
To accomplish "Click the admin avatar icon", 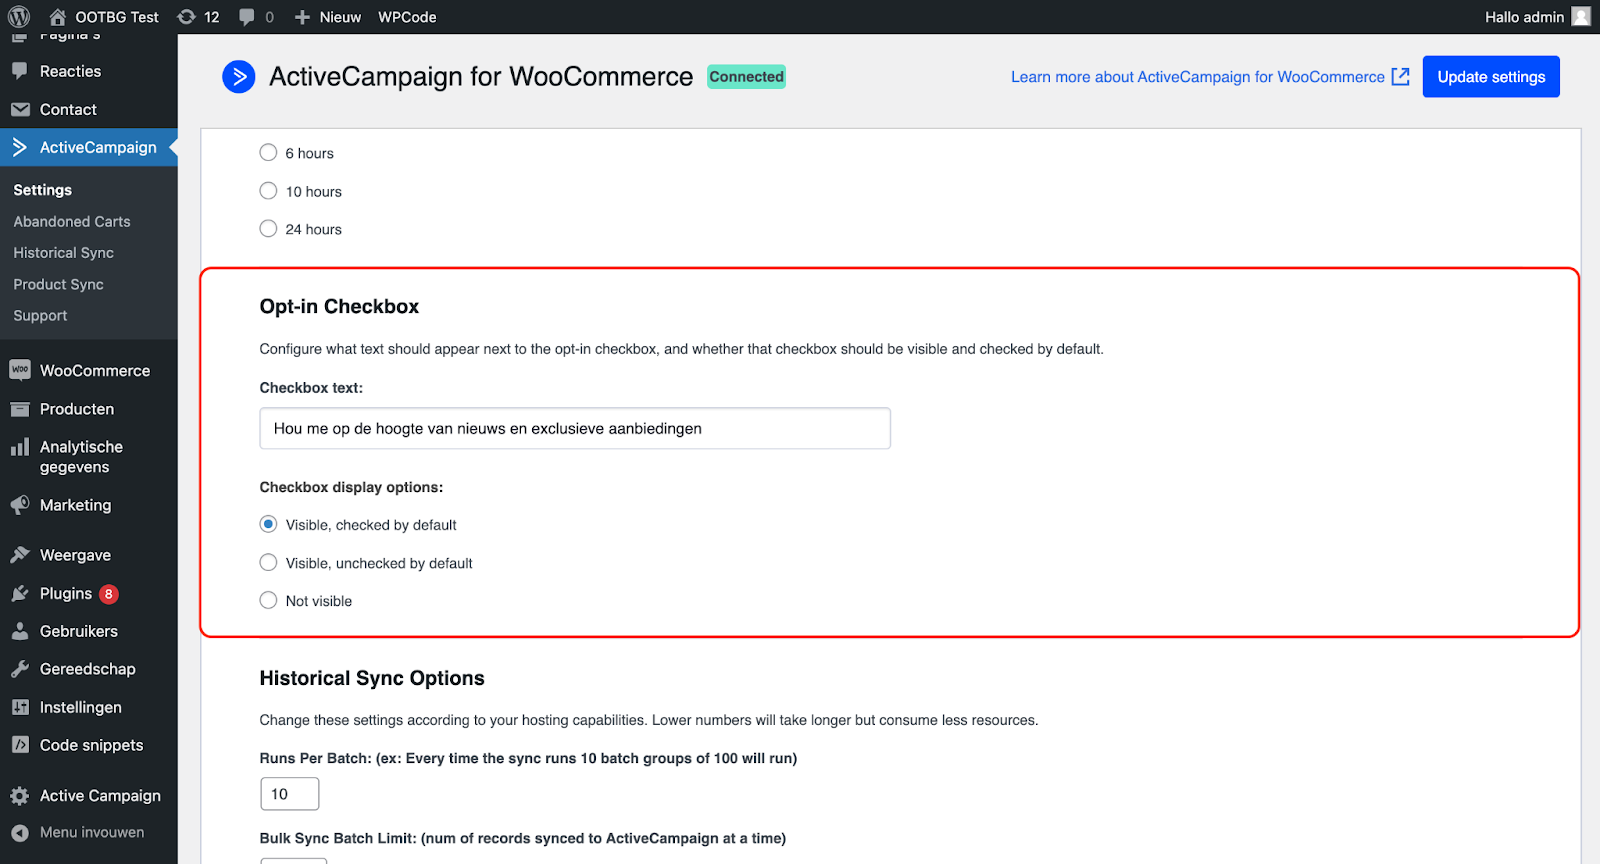I will pos(1581,17).
